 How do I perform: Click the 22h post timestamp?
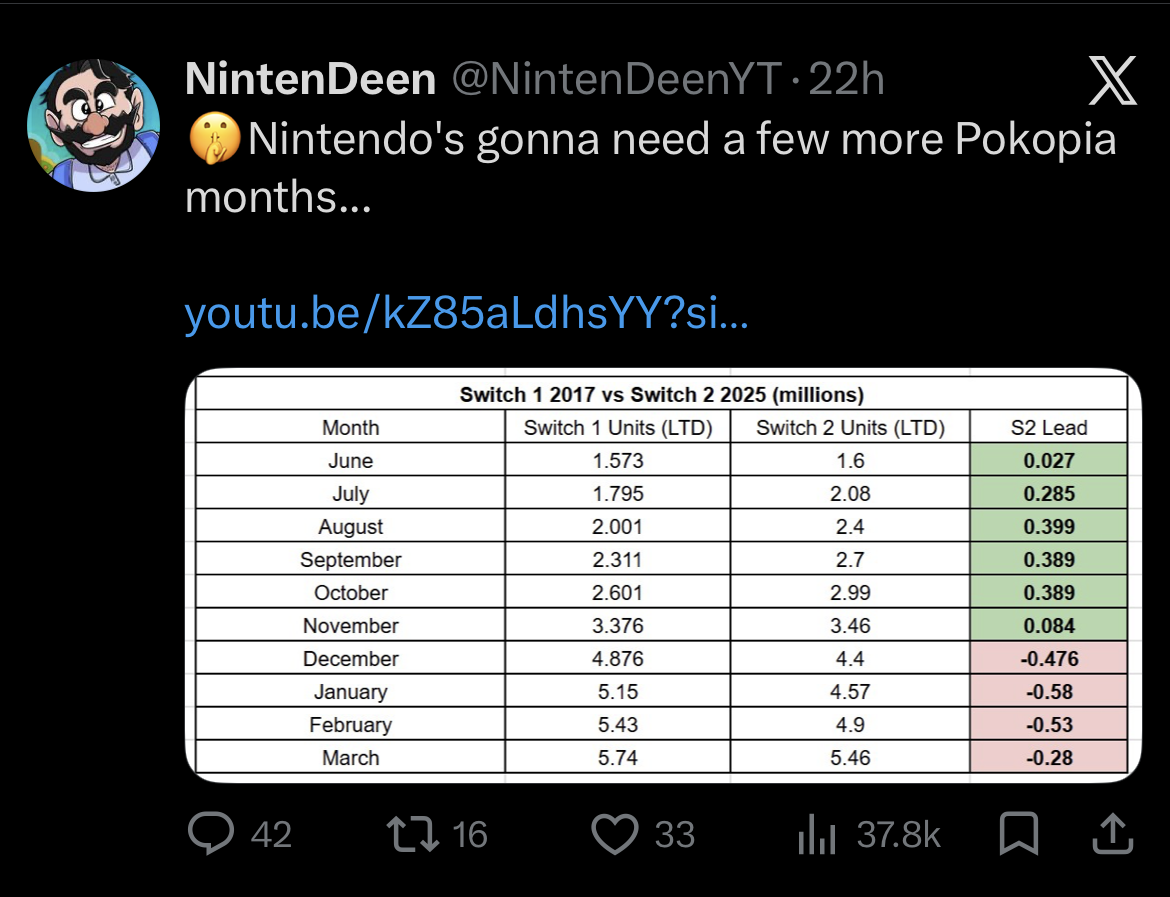[846, 81]
